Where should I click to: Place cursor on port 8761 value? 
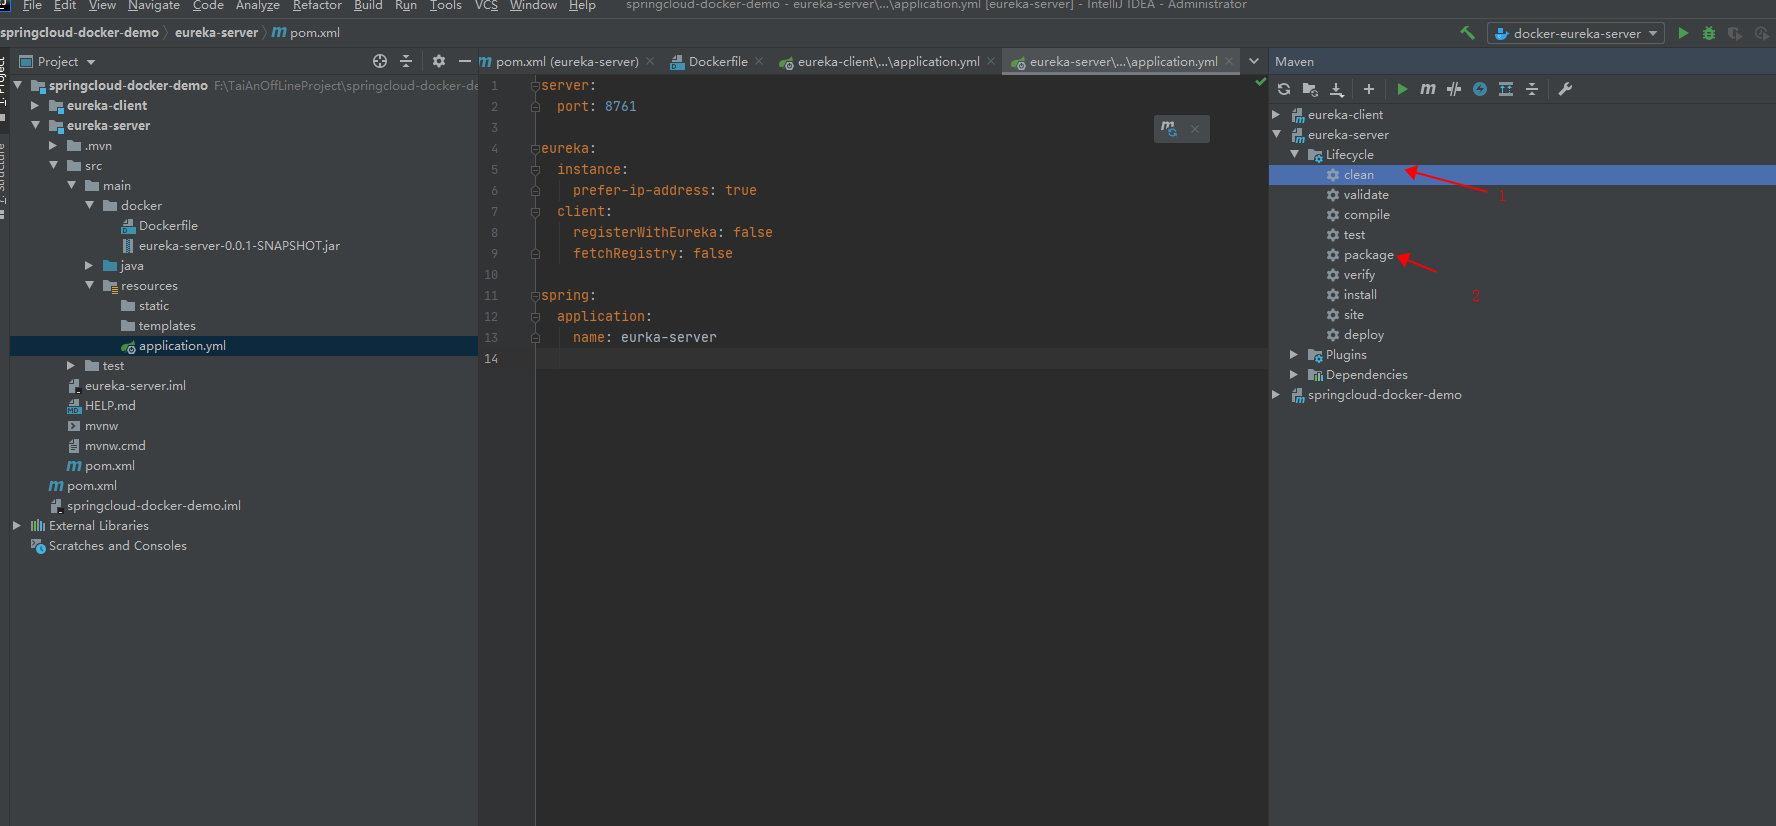coord(620,106)
